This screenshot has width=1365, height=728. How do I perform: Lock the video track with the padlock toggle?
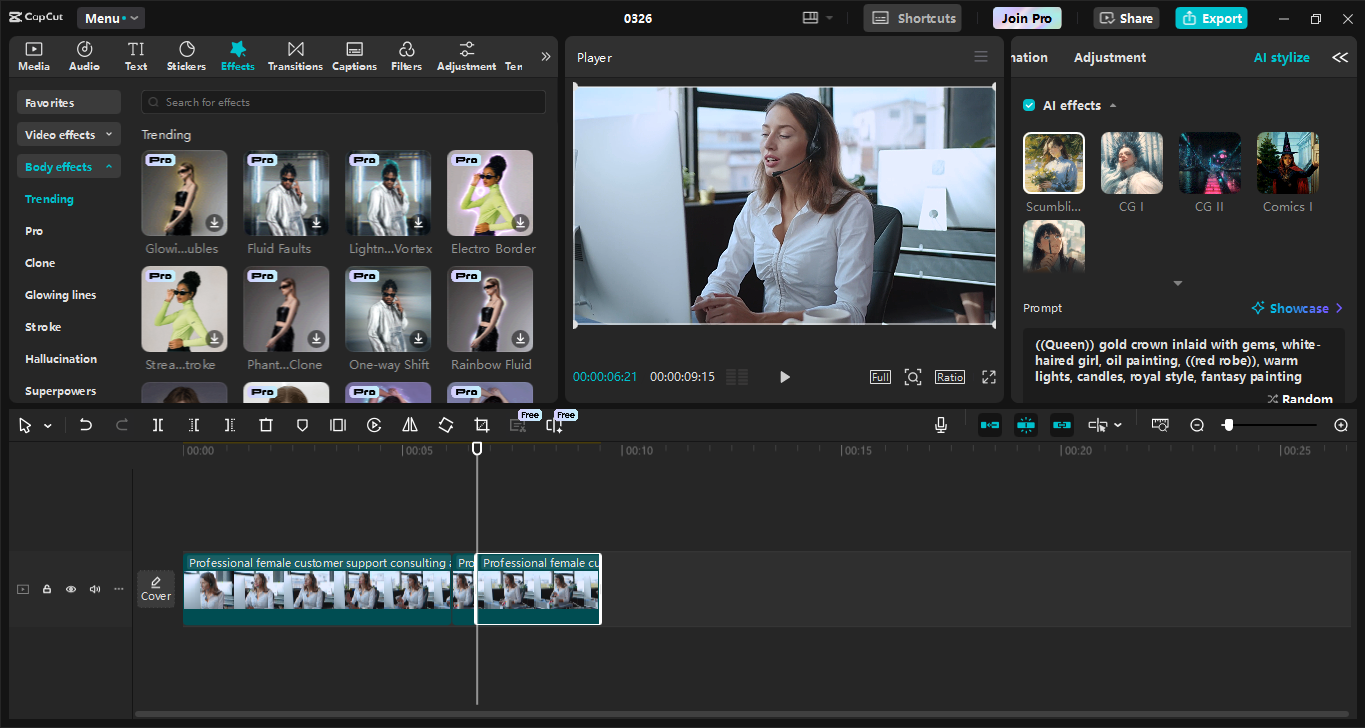tap(46, 589)
